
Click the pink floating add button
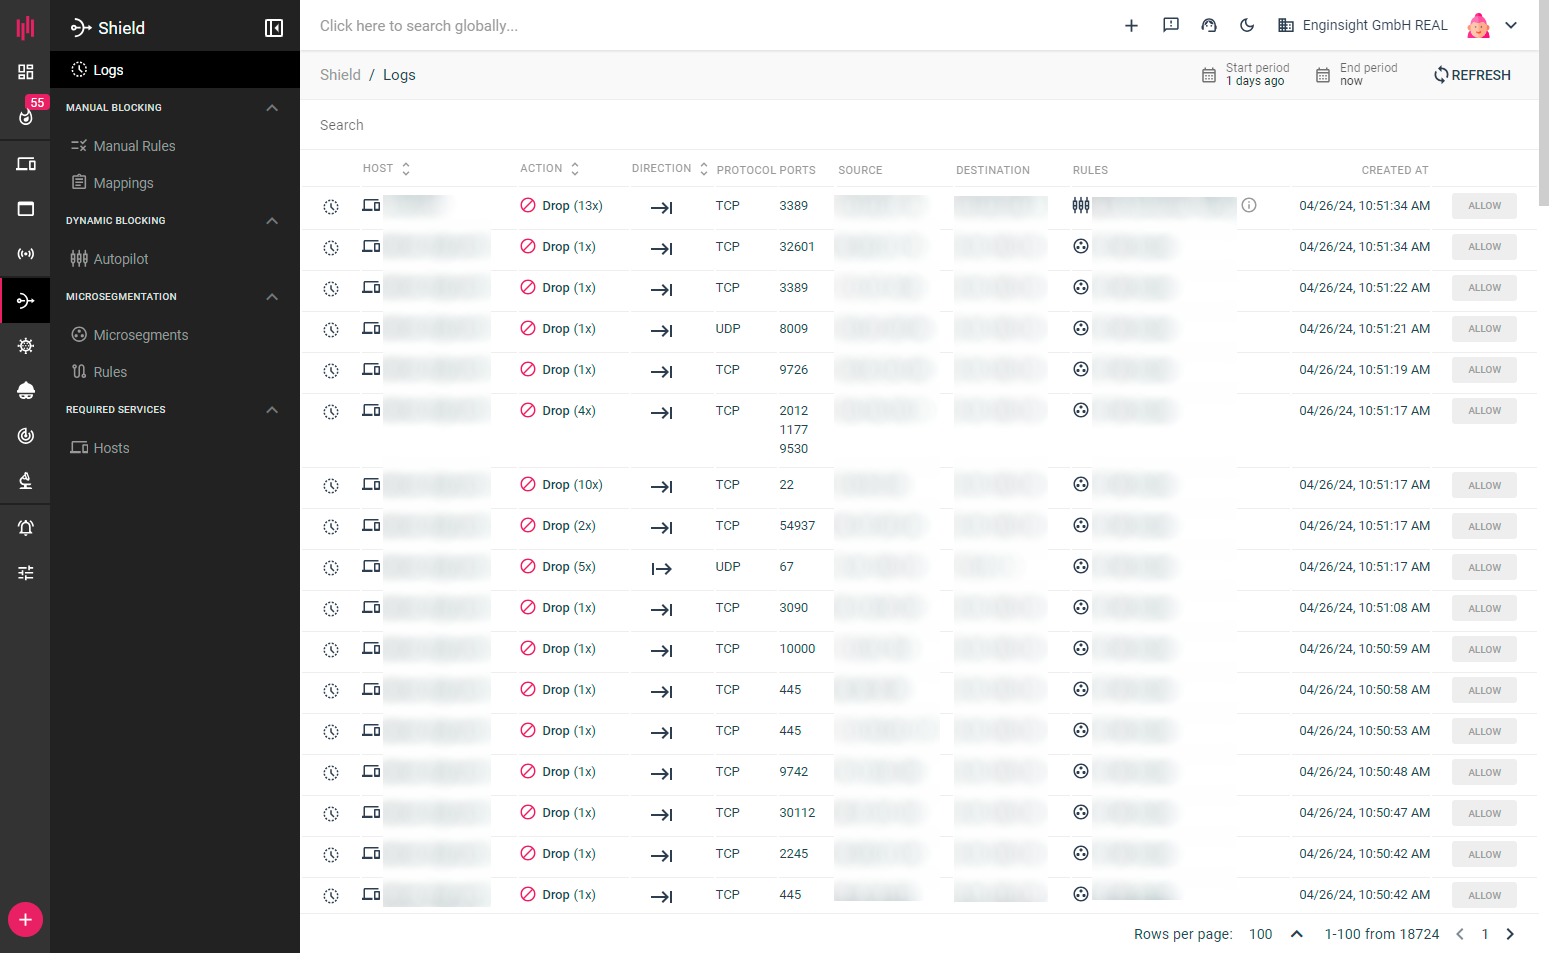[x=25, y=919]
